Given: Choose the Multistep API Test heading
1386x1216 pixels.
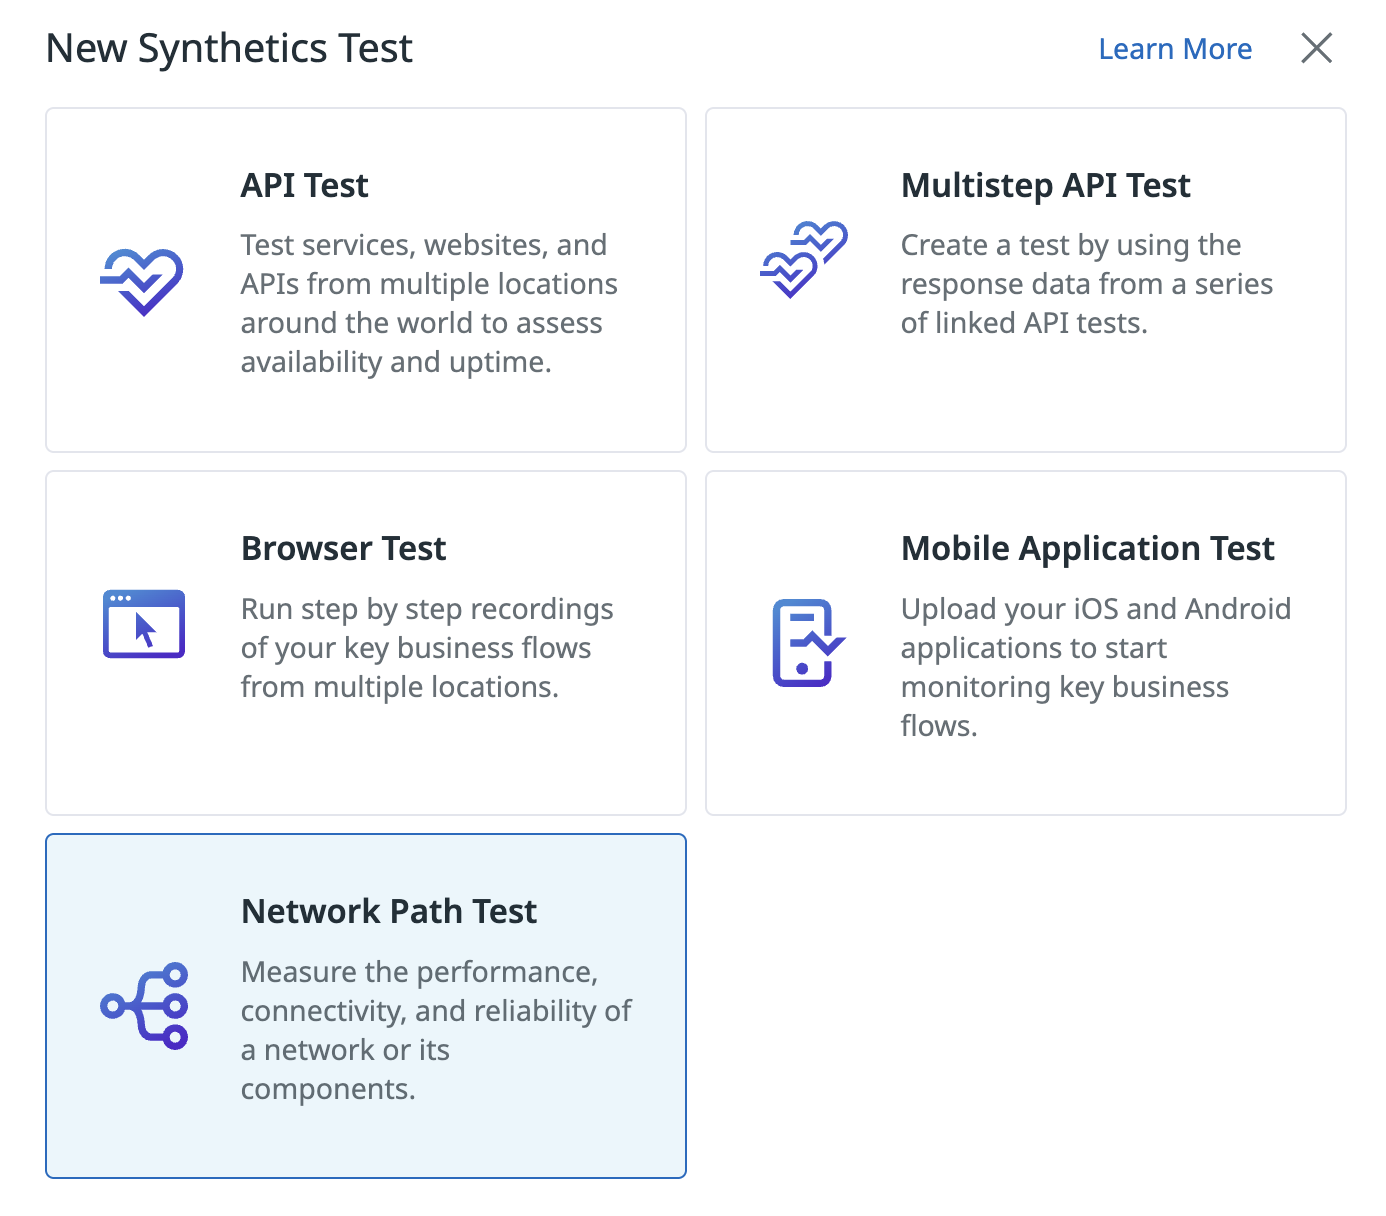Looking at the screenshot, I should click(1045, 185).
